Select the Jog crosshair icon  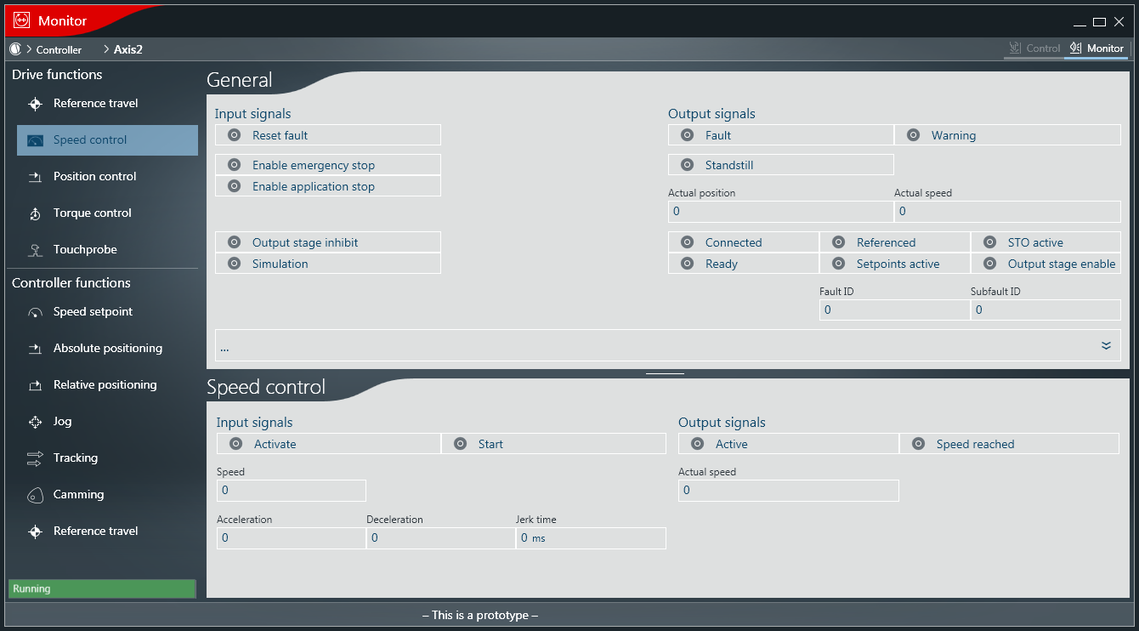pyautogui.click(x=35, y=422)
